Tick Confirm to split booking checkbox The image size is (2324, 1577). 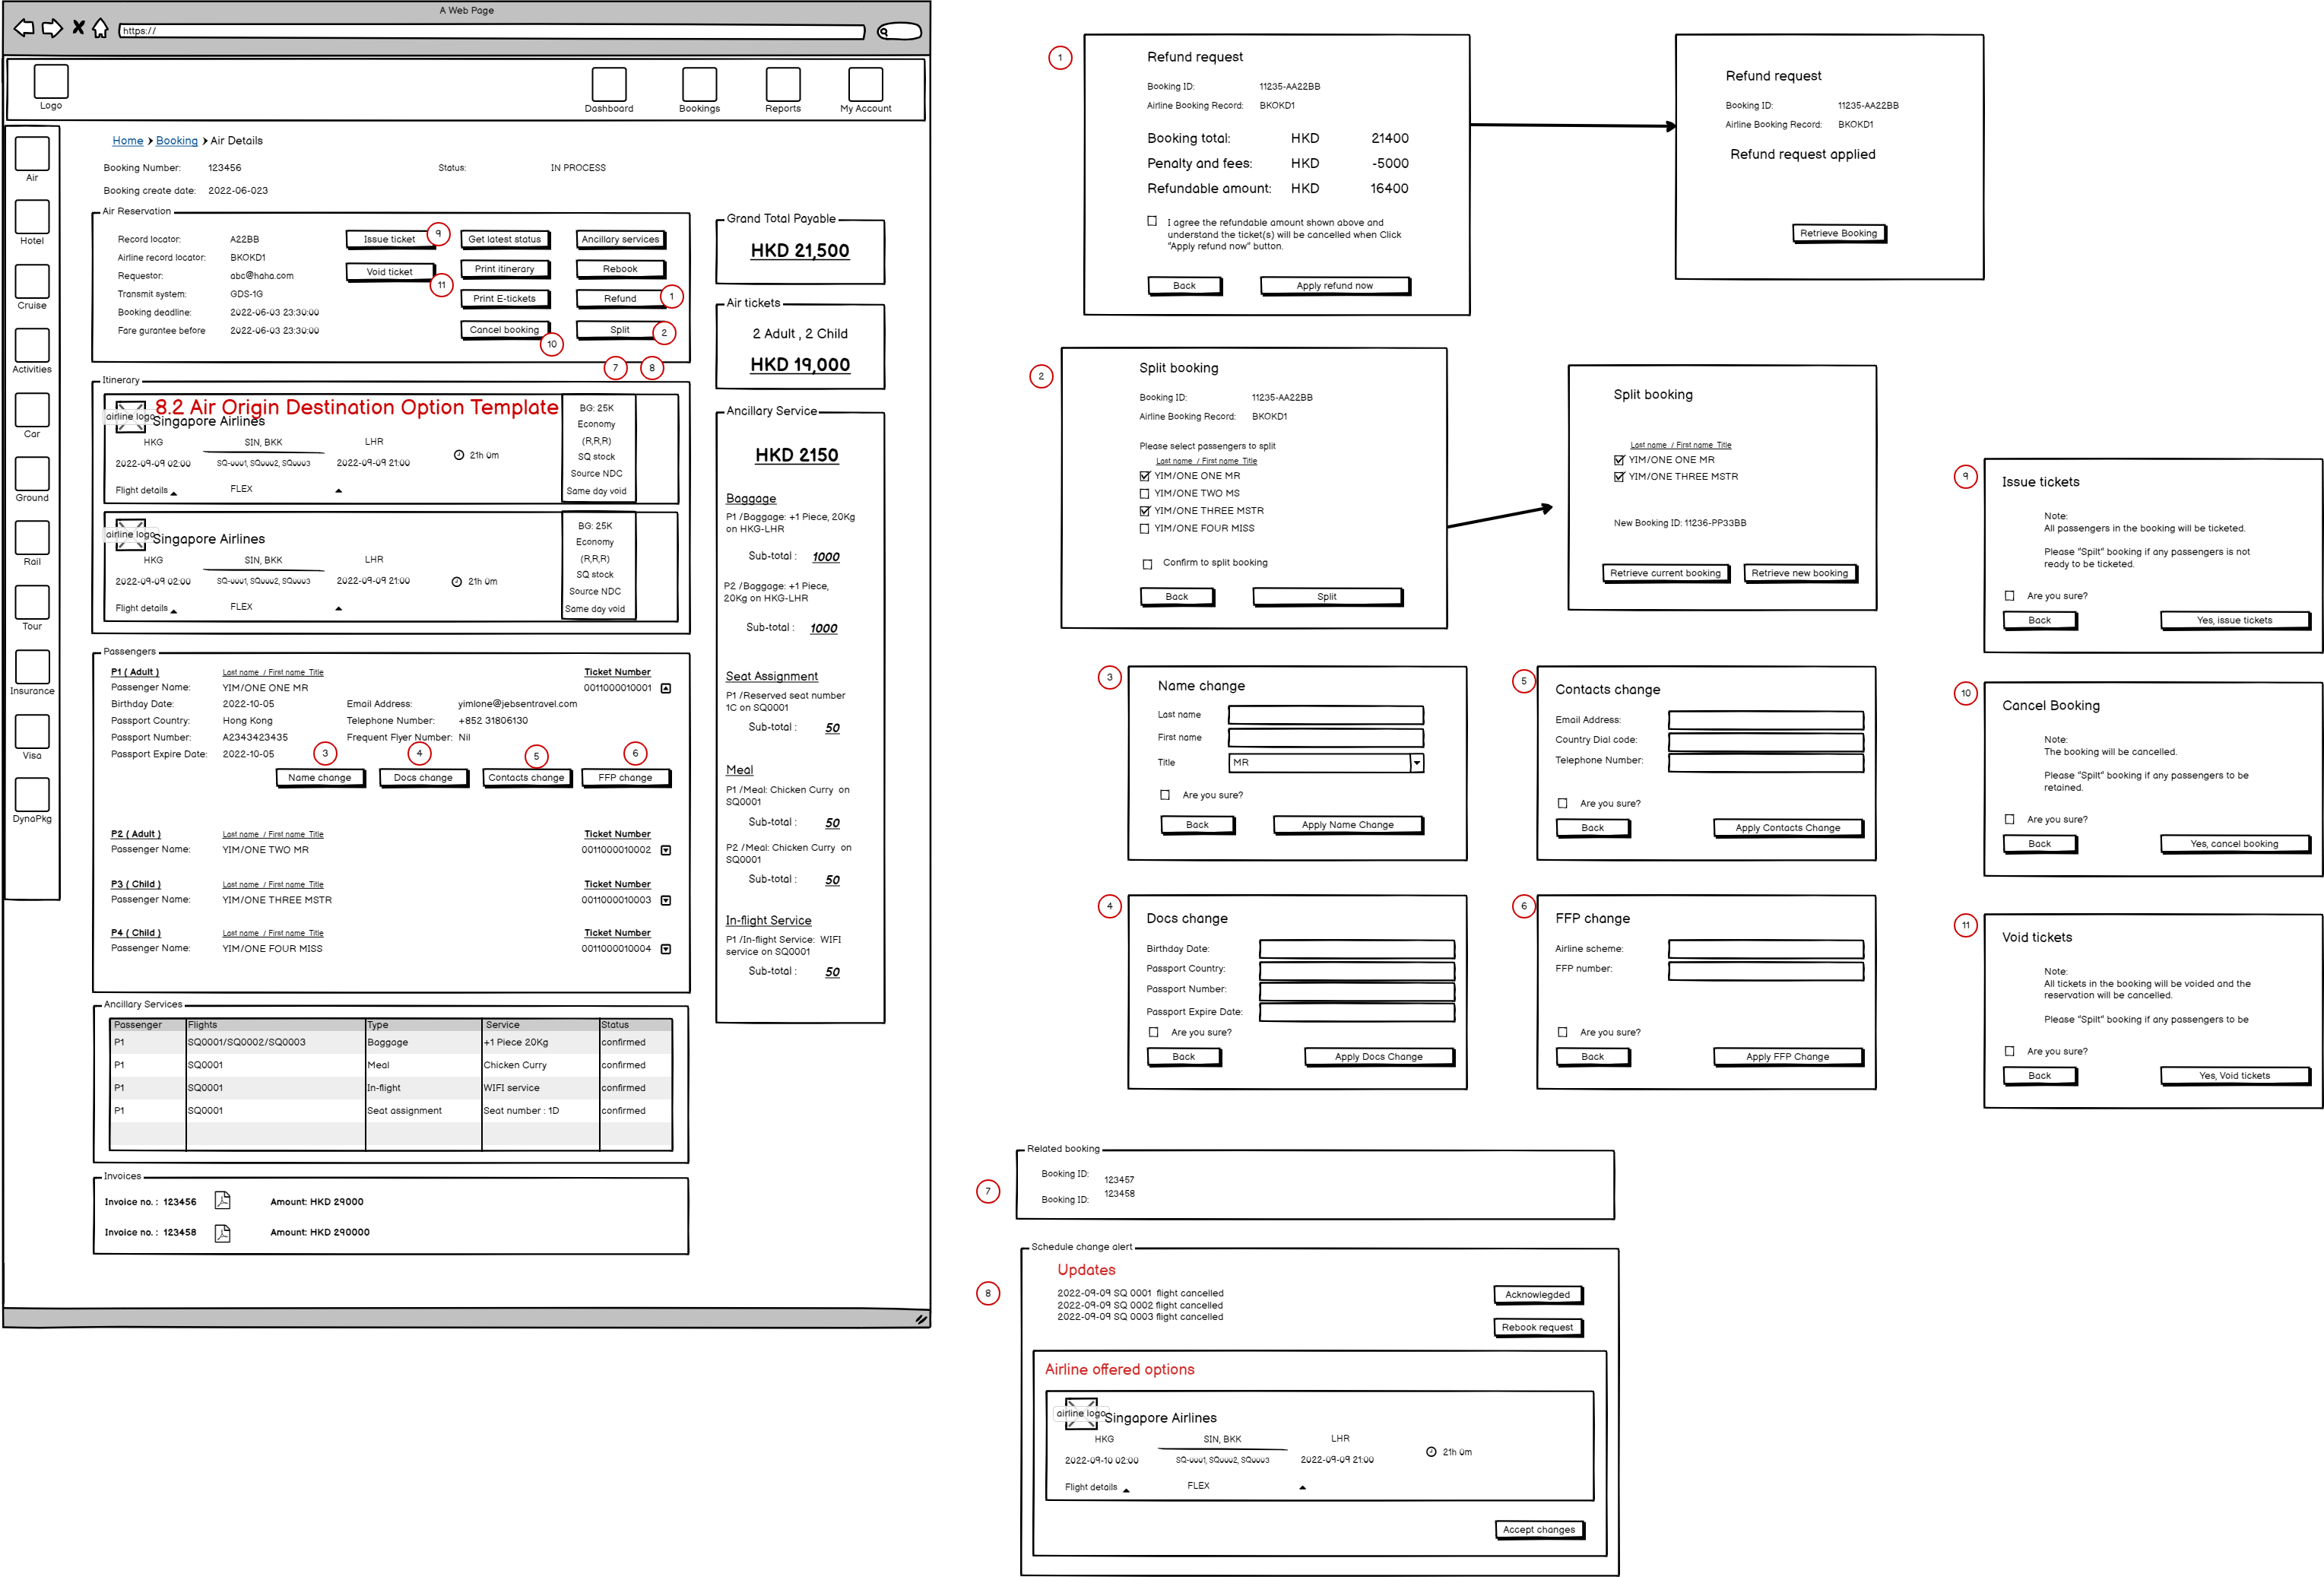coord(1147,564)
